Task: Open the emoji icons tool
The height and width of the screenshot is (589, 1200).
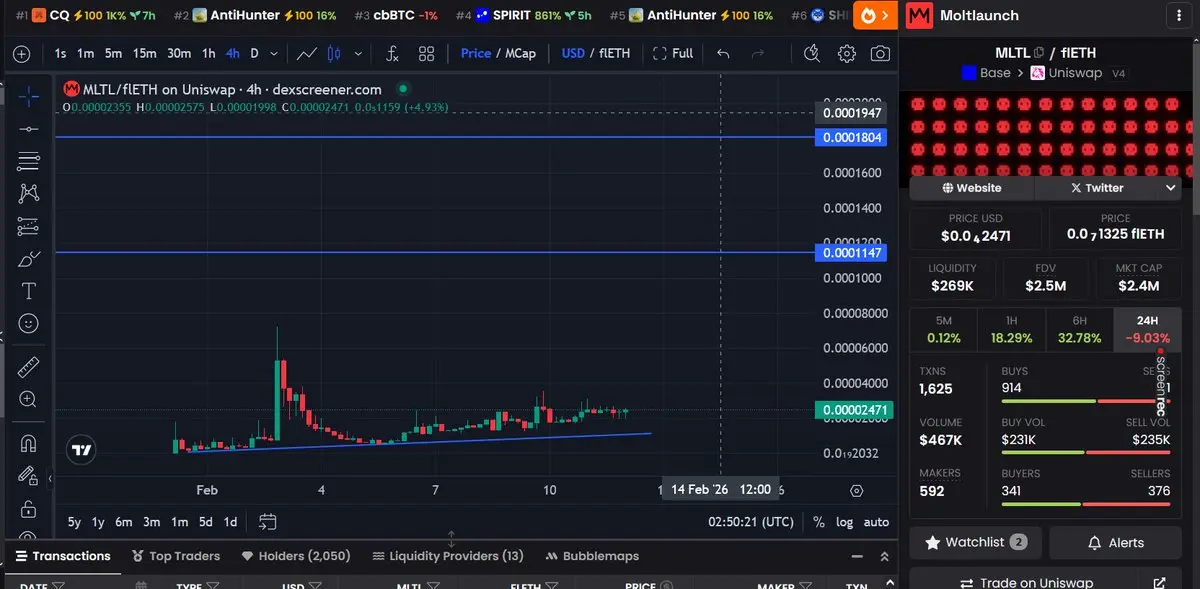Action: (x=28, y=324)
